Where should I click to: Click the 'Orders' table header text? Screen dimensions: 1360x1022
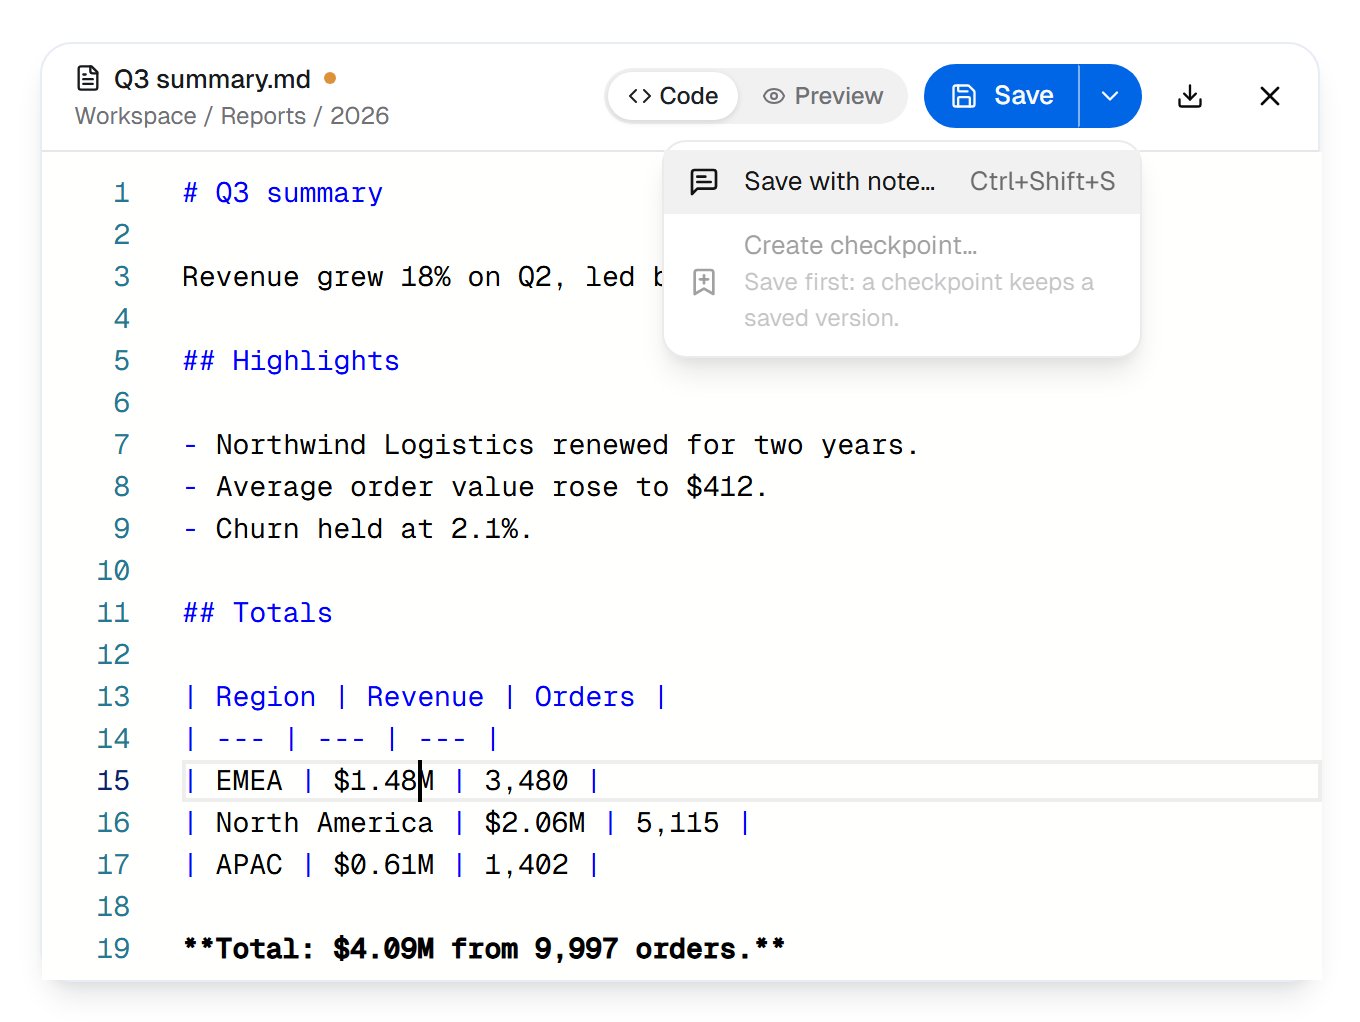click(x=584, y=697)
